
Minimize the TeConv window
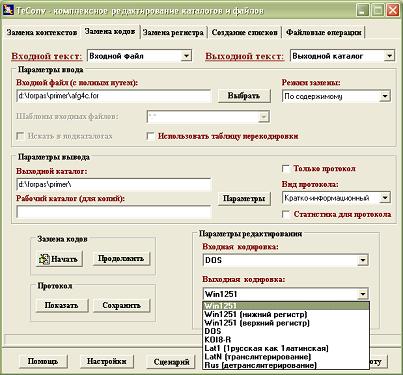point(363,10)
